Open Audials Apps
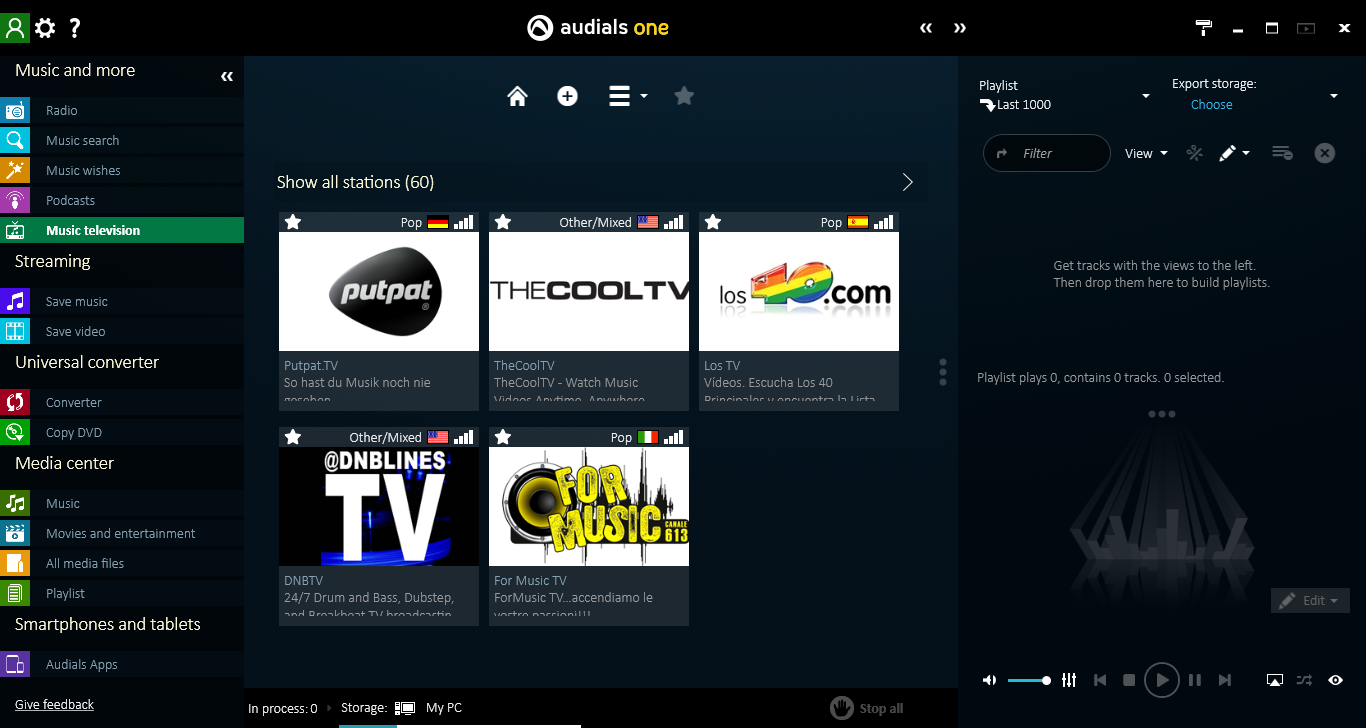This screenshot has height=728, width=1366. click(122, 664)
